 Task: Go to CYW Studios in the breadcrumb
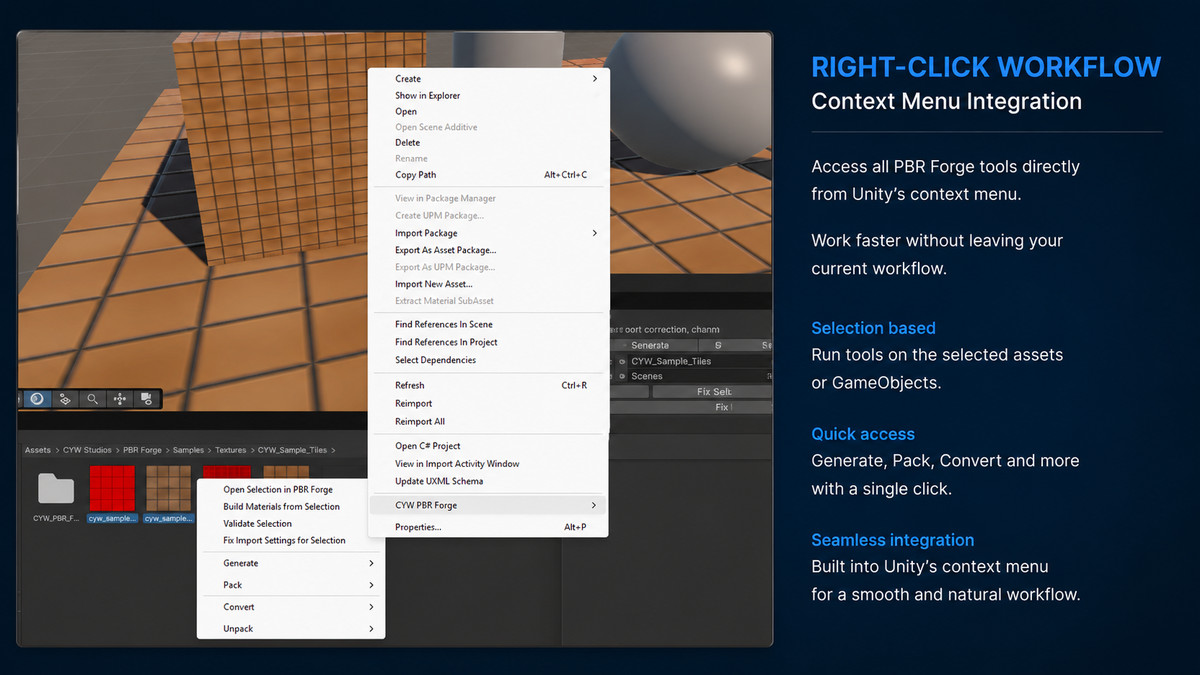87,450
